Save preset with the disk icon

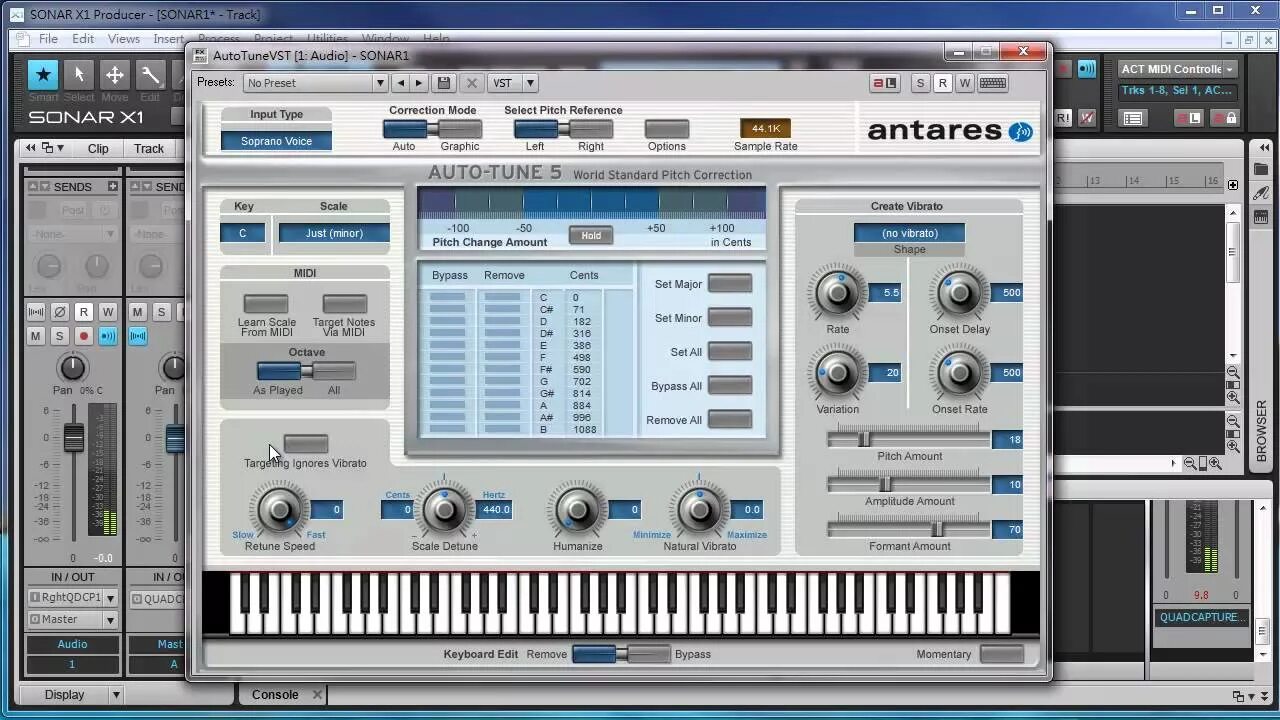[444, 83]
